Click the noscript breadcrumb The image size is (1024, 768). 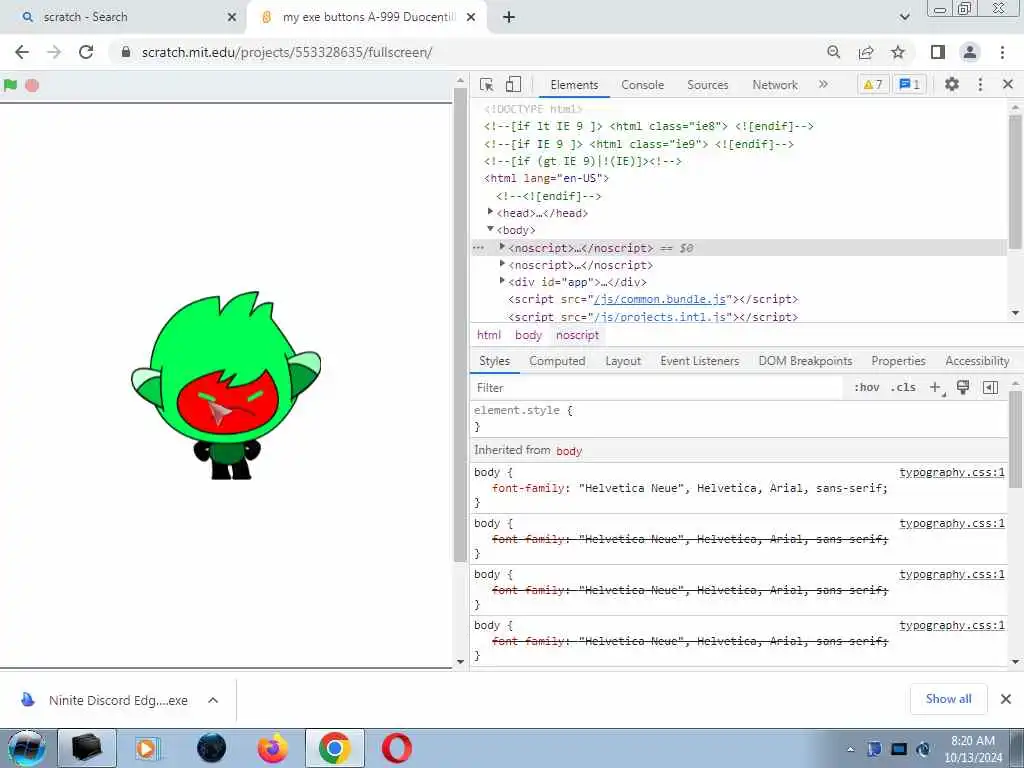[577, 335]
